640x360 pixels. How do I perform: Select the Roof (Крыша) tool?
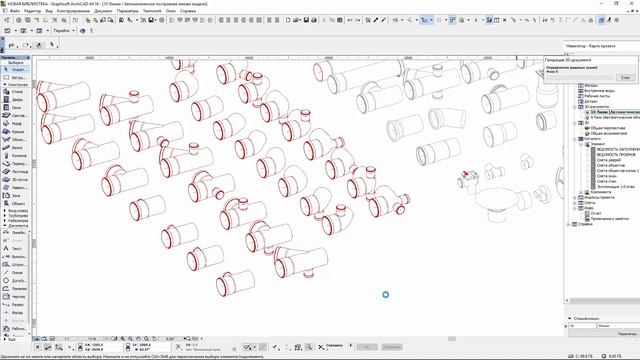[x=15, y=131]
